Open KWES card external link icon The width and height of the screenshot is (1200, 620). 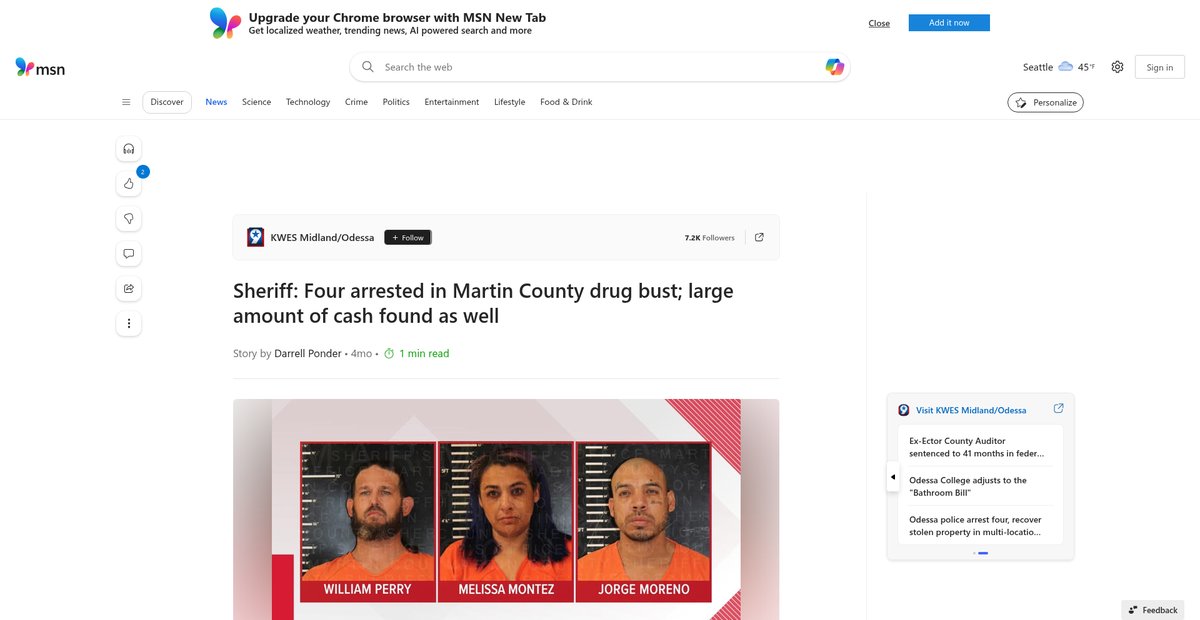coord(1059,409)
